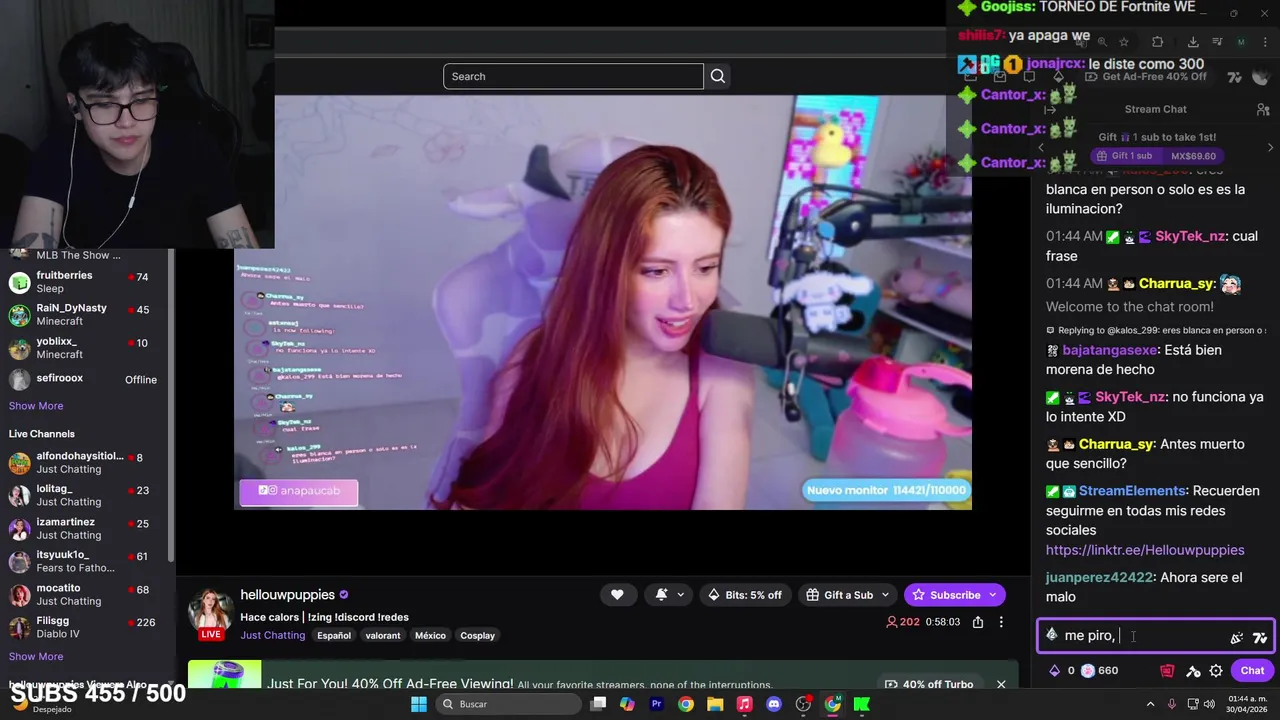The width and height of the screenshot is (1280, 720).
Task: Click Gift 1 sub MX$69.60 button
Action: [x=1156, y=156]
